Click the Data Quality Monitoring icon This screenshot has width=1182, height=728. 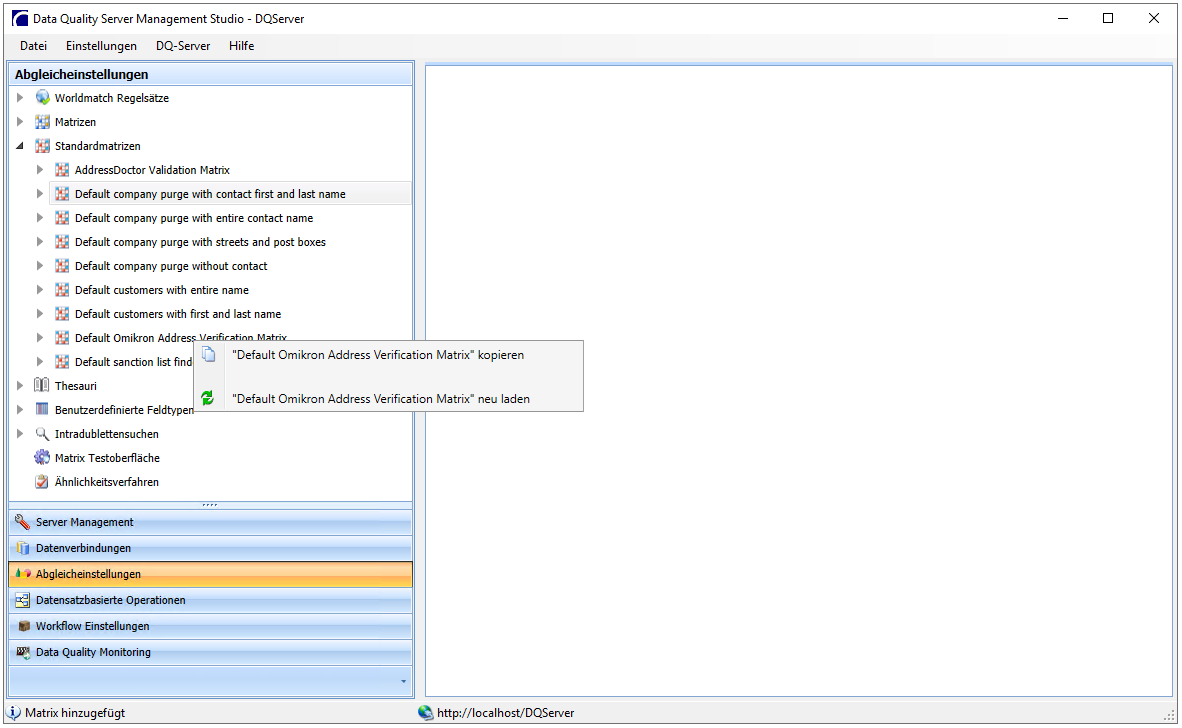tap(23, 652)
